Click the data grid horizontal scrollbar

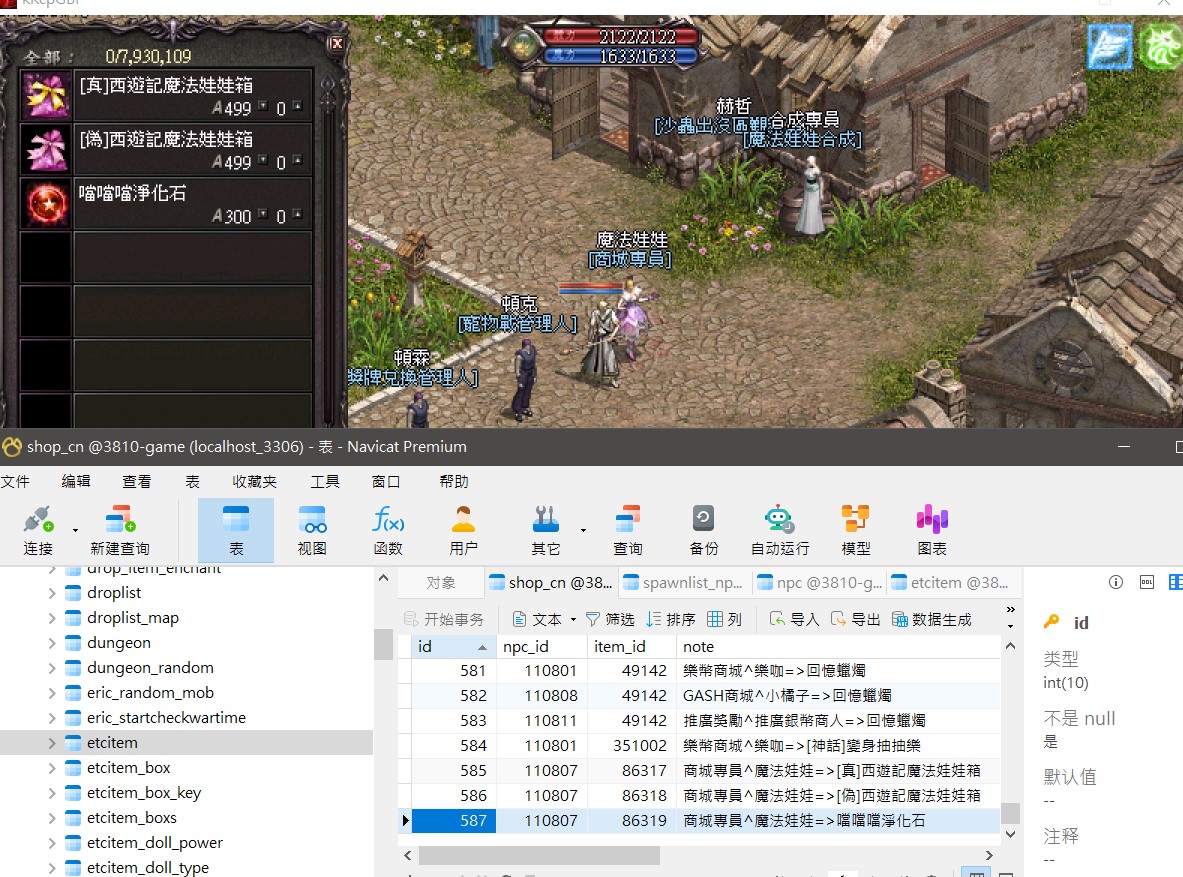coord(539,855)
